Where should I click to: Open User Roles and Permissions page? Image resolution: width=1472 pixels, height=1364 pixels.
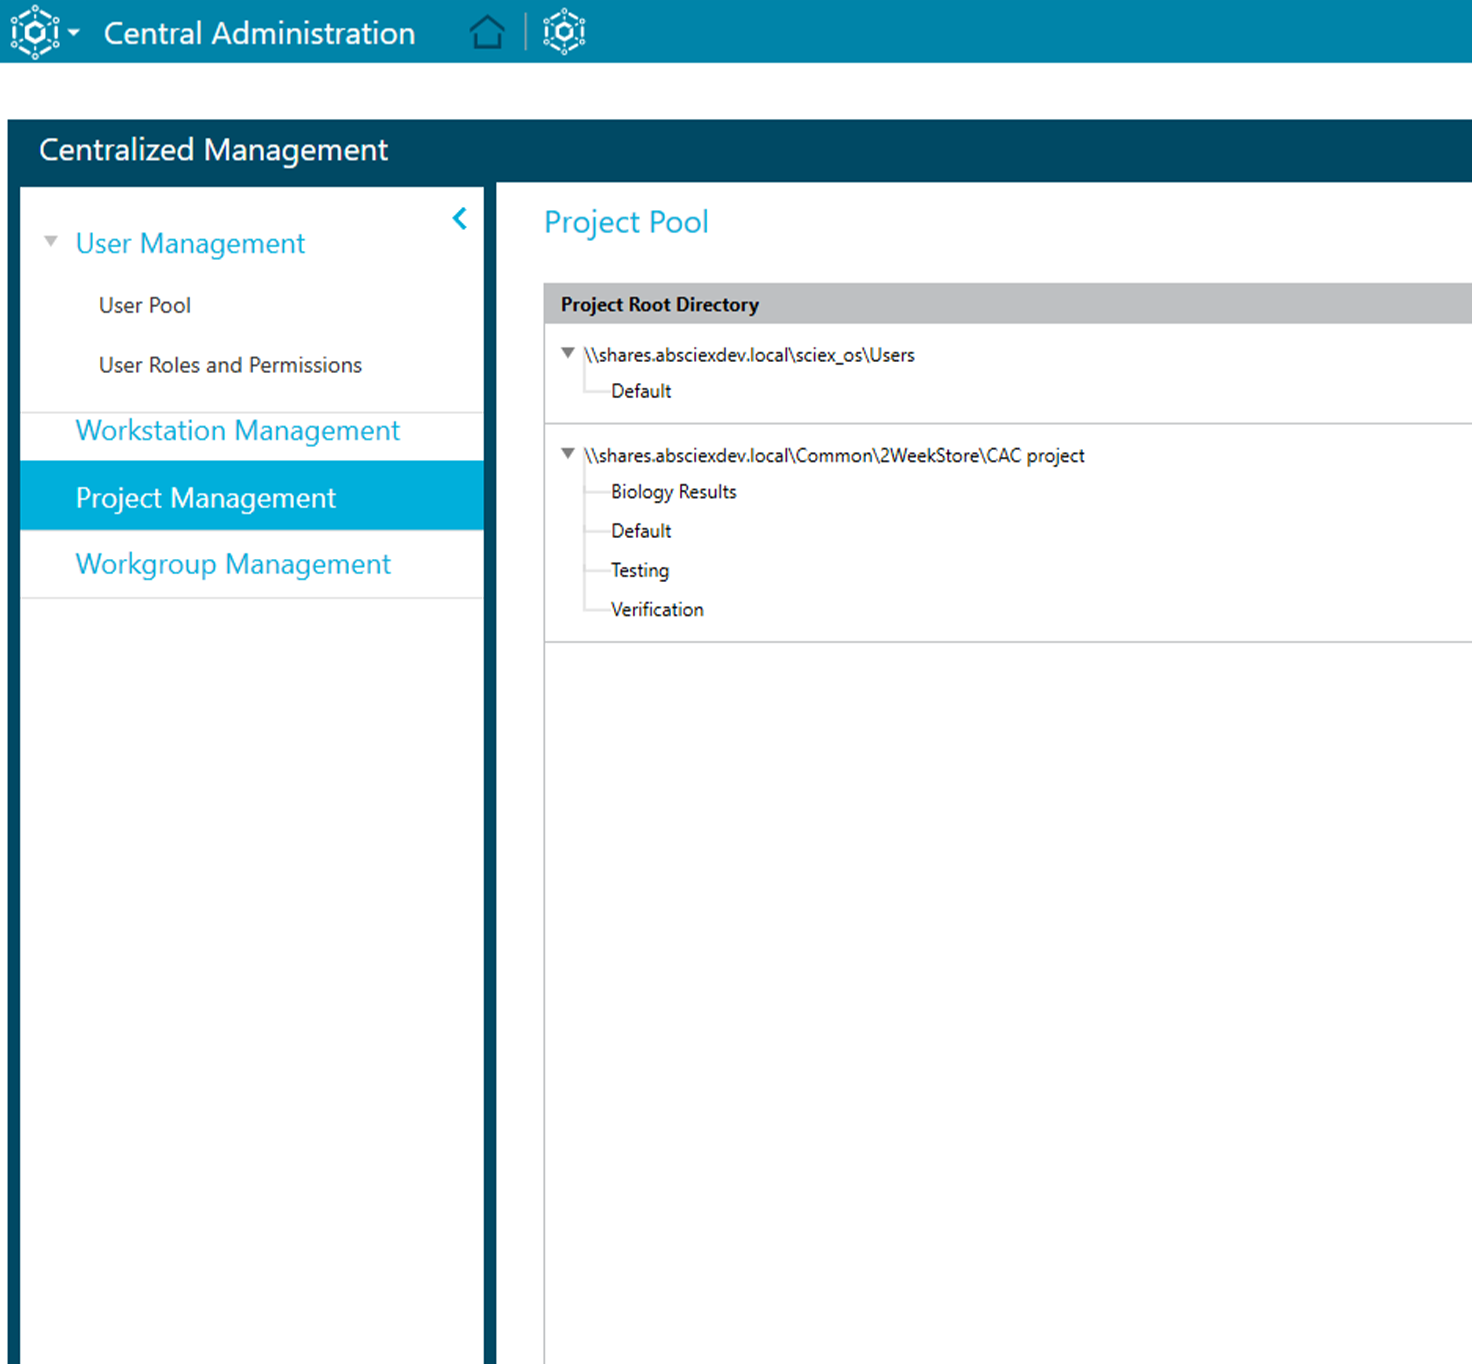[230, 365]
